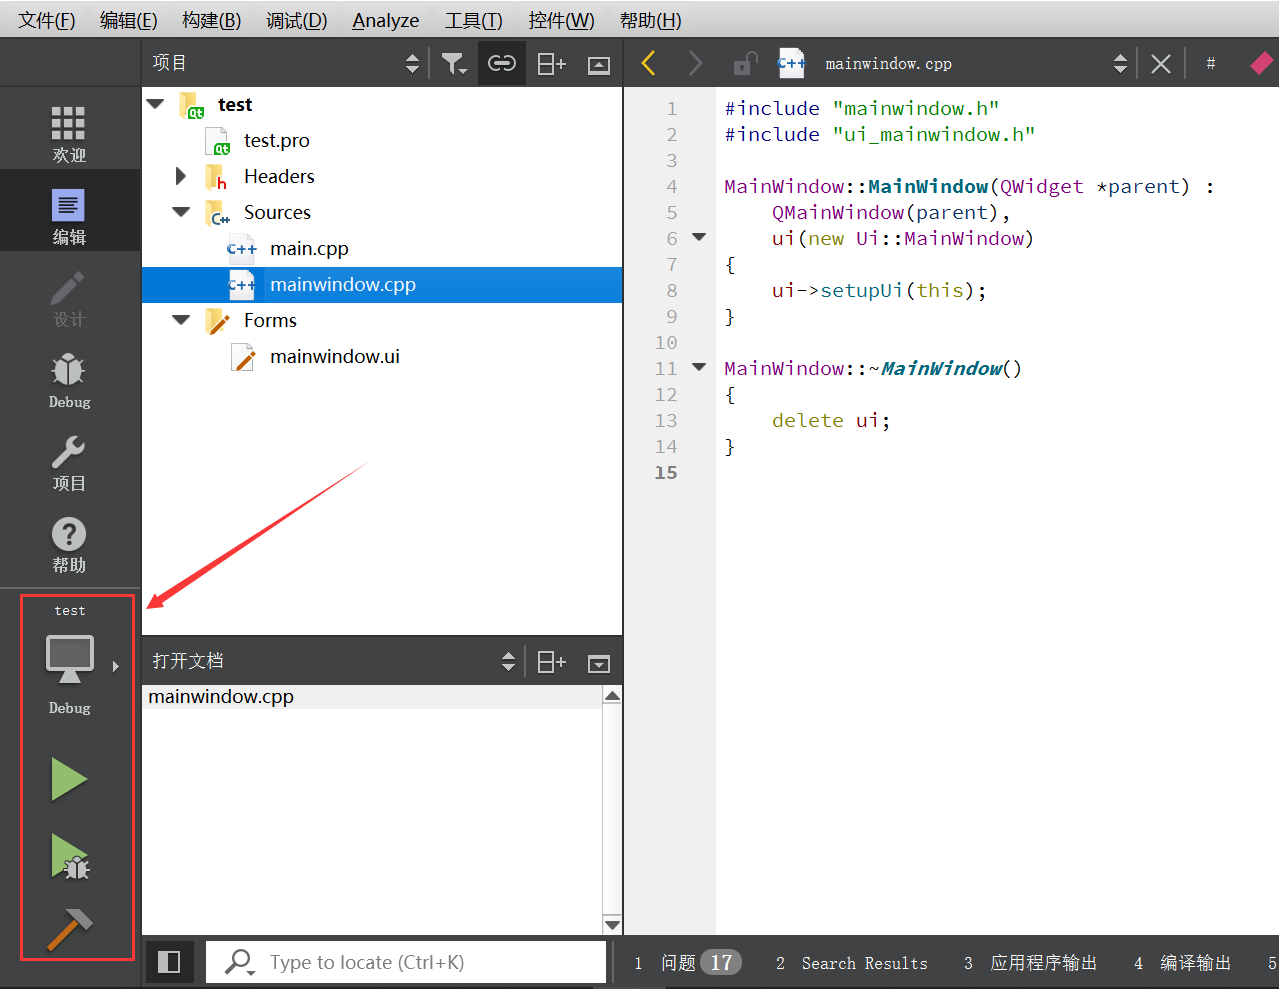The image size is (1279, 989).
Task: Switch to Debug mode in sidebar
Action: pos(69,380)
